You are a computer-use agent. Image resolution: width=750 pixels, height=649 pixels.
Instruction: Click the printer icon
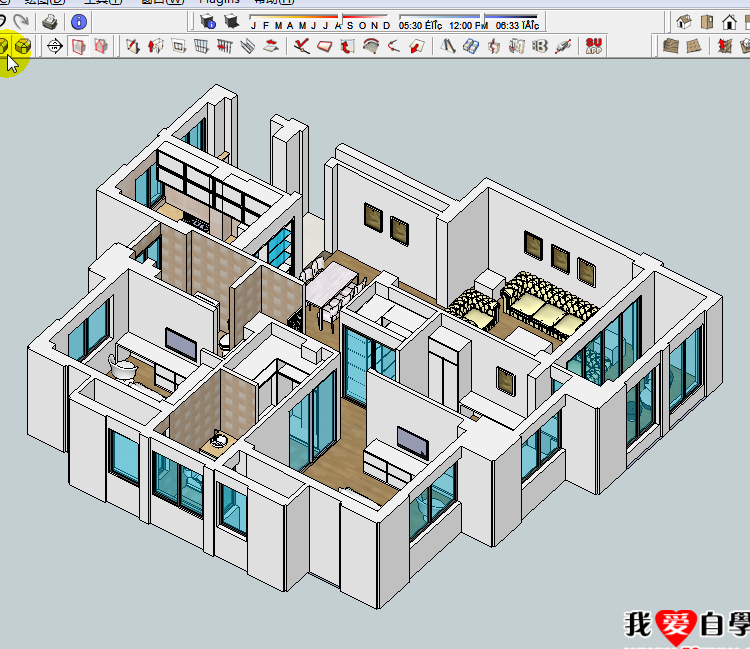pos(50,21)
